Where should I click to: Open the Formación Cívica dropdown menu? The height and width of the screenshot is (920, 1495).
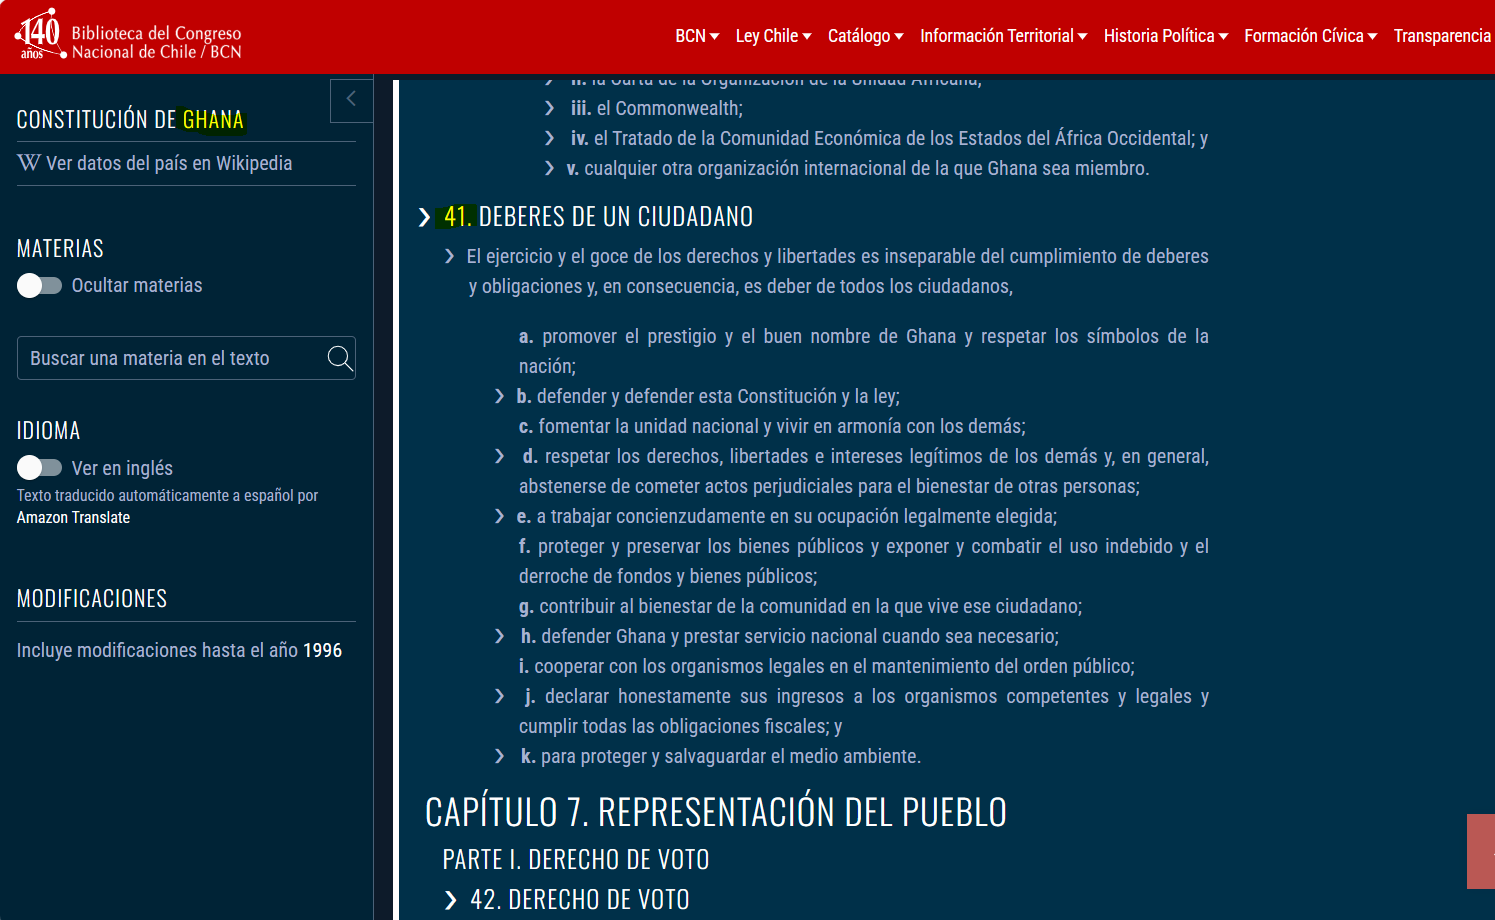click(1310, 36)
